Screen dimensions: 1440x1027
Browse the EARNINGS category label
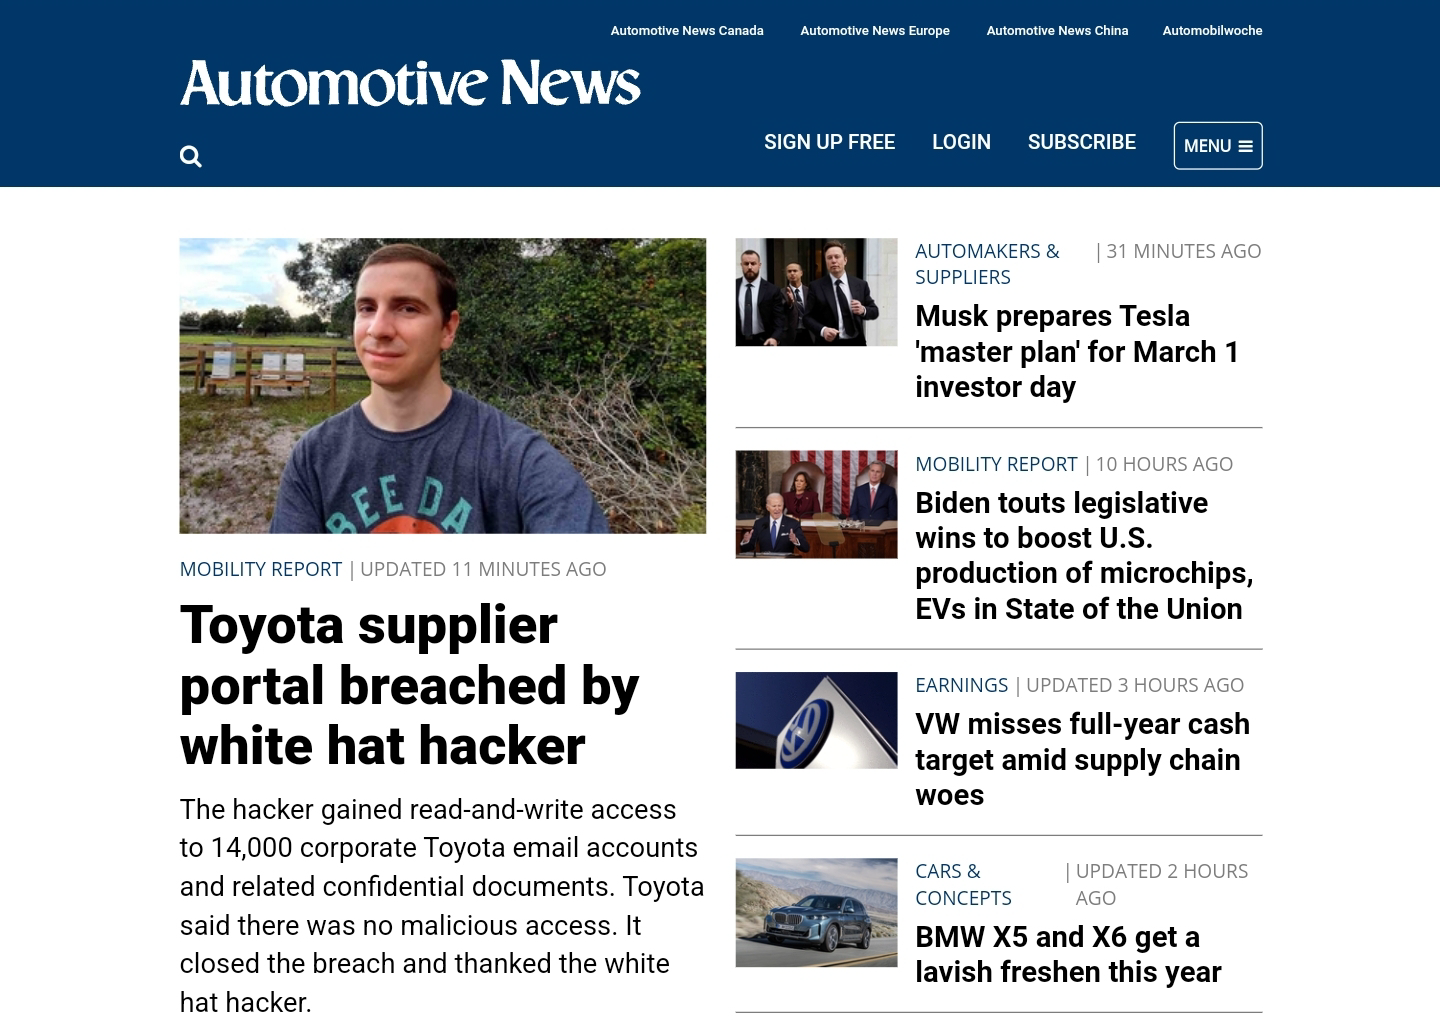pos(961,685)
